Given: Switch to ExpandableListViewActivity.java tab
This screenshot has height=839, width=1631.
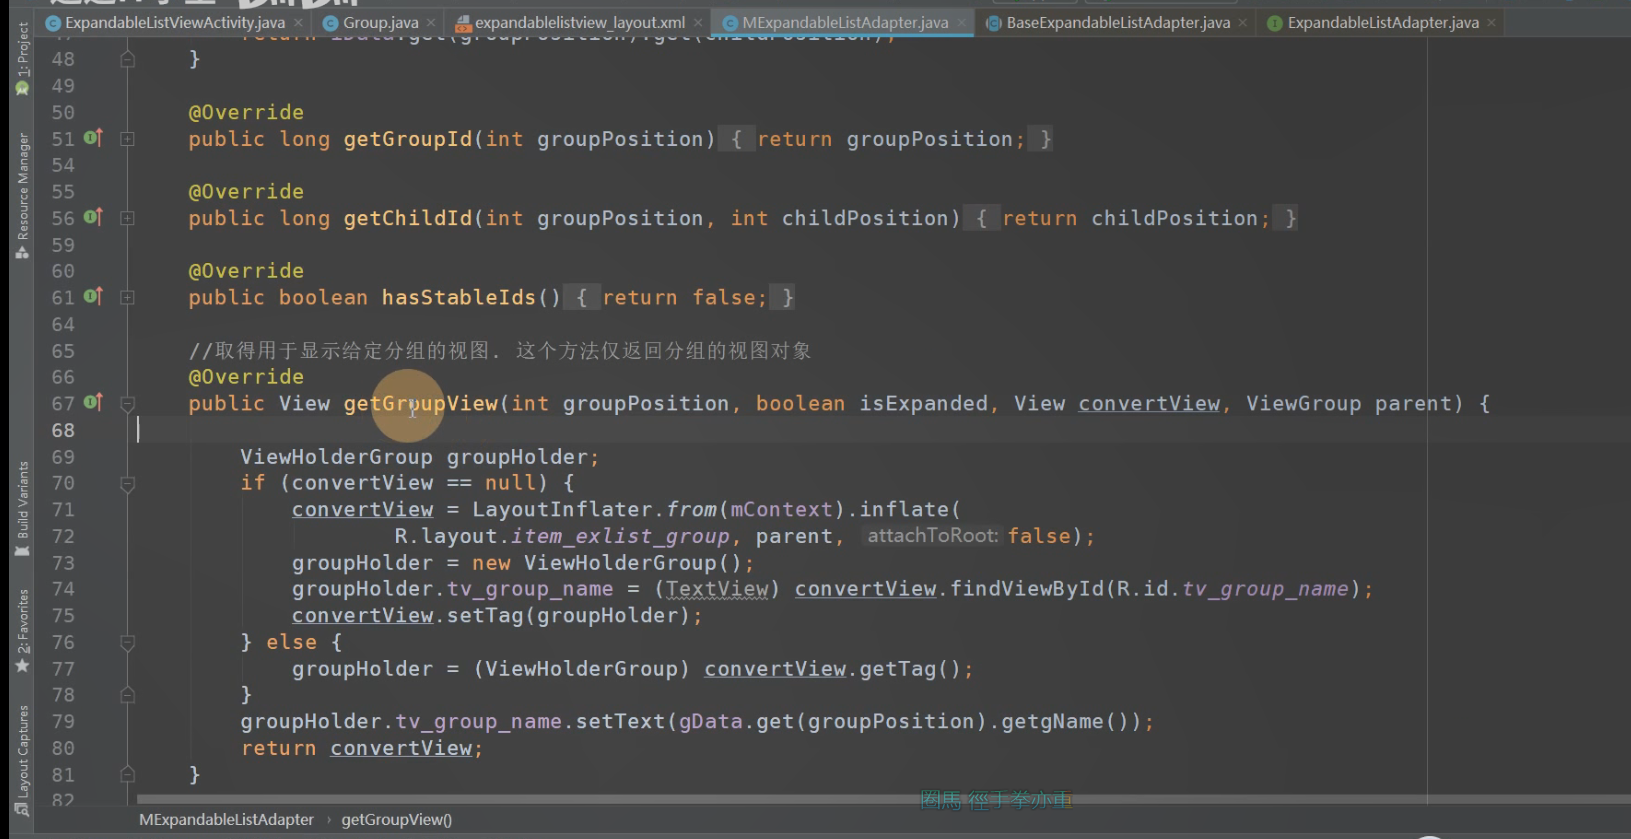Looking at the screenshot, I should click(x=174, y=22).
